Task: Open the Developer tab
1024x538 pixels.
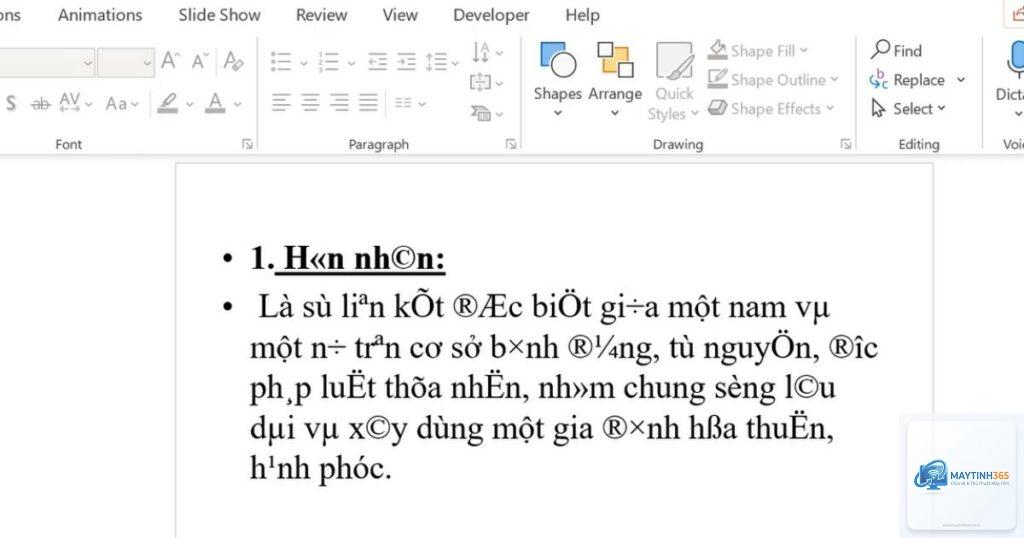Action: pyautogui.click(x=491, y=15)
